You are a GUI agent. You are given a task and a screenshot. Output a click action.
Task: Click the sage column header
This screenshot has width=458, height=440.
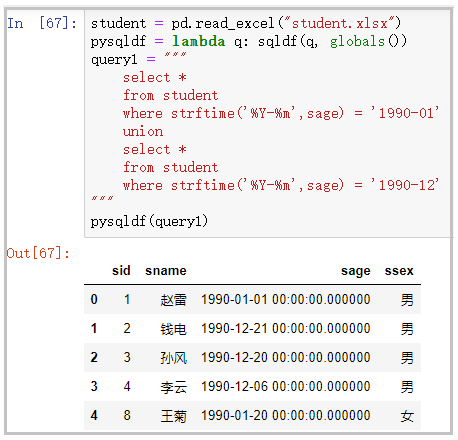(356, 271)
